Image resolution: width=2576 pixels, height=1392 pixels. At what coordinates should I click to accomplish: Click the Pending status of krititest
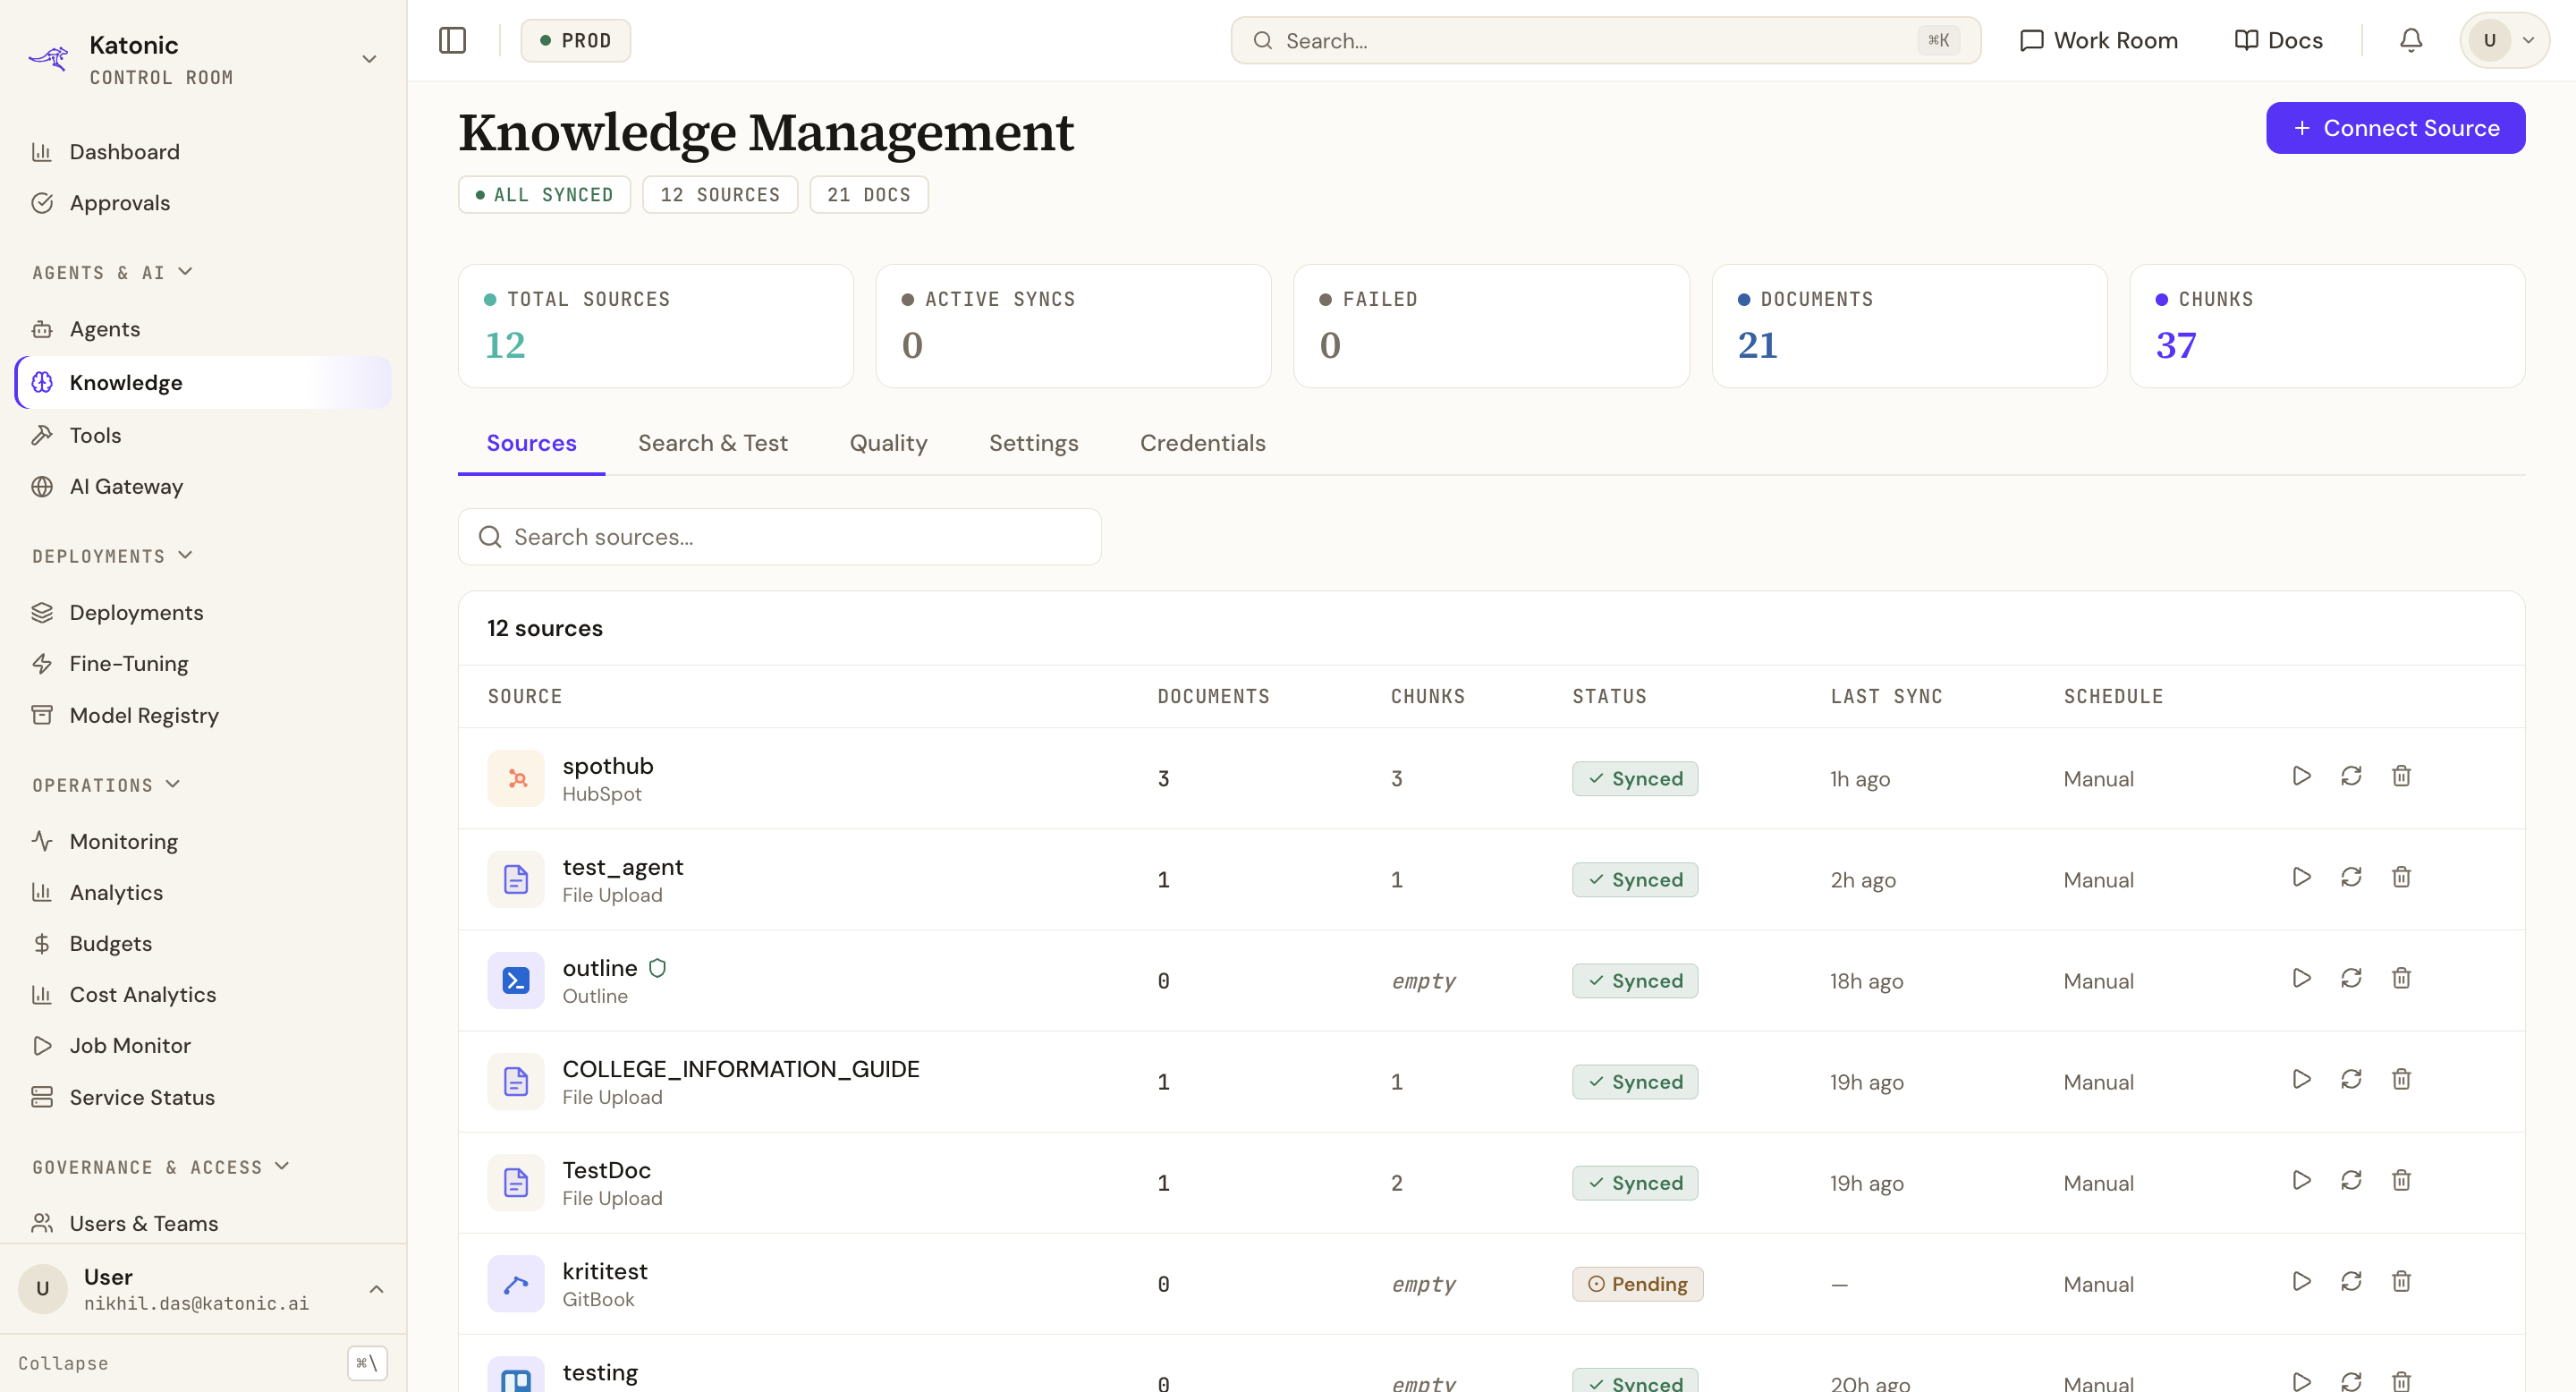click(x=1637, y=1284)
